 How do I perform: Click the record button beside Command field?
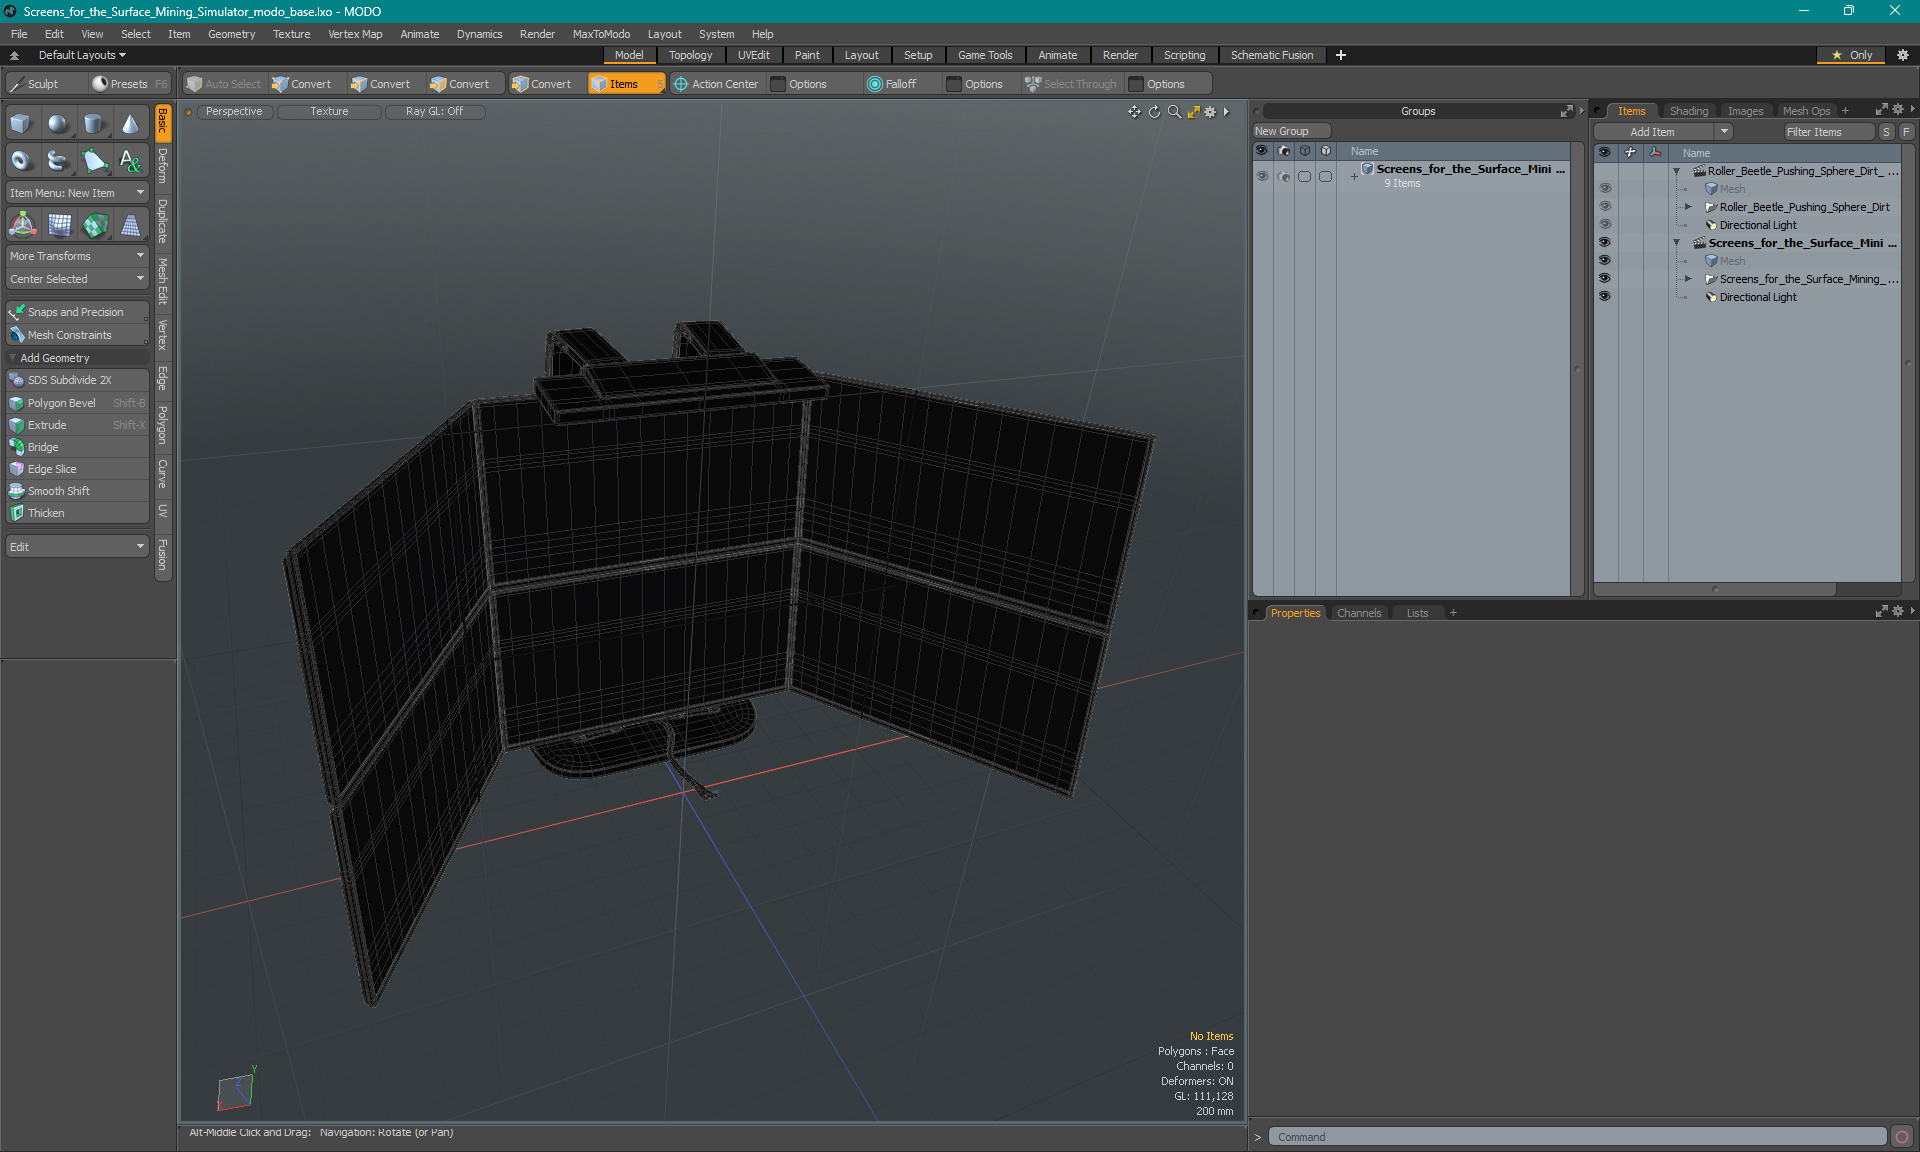[1902, 1137]
